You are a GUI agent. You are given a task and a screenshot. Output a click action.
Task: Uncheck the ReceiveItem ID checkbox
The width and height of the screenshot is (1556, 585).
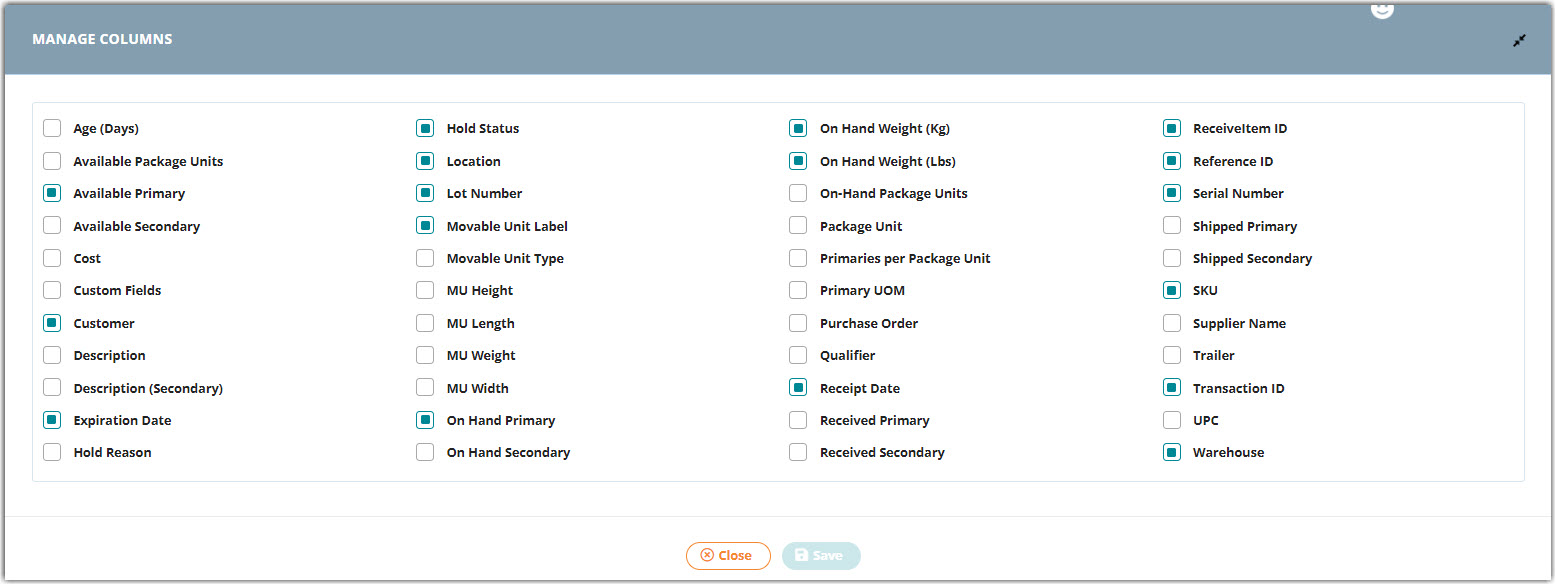tap(1172, 128)
